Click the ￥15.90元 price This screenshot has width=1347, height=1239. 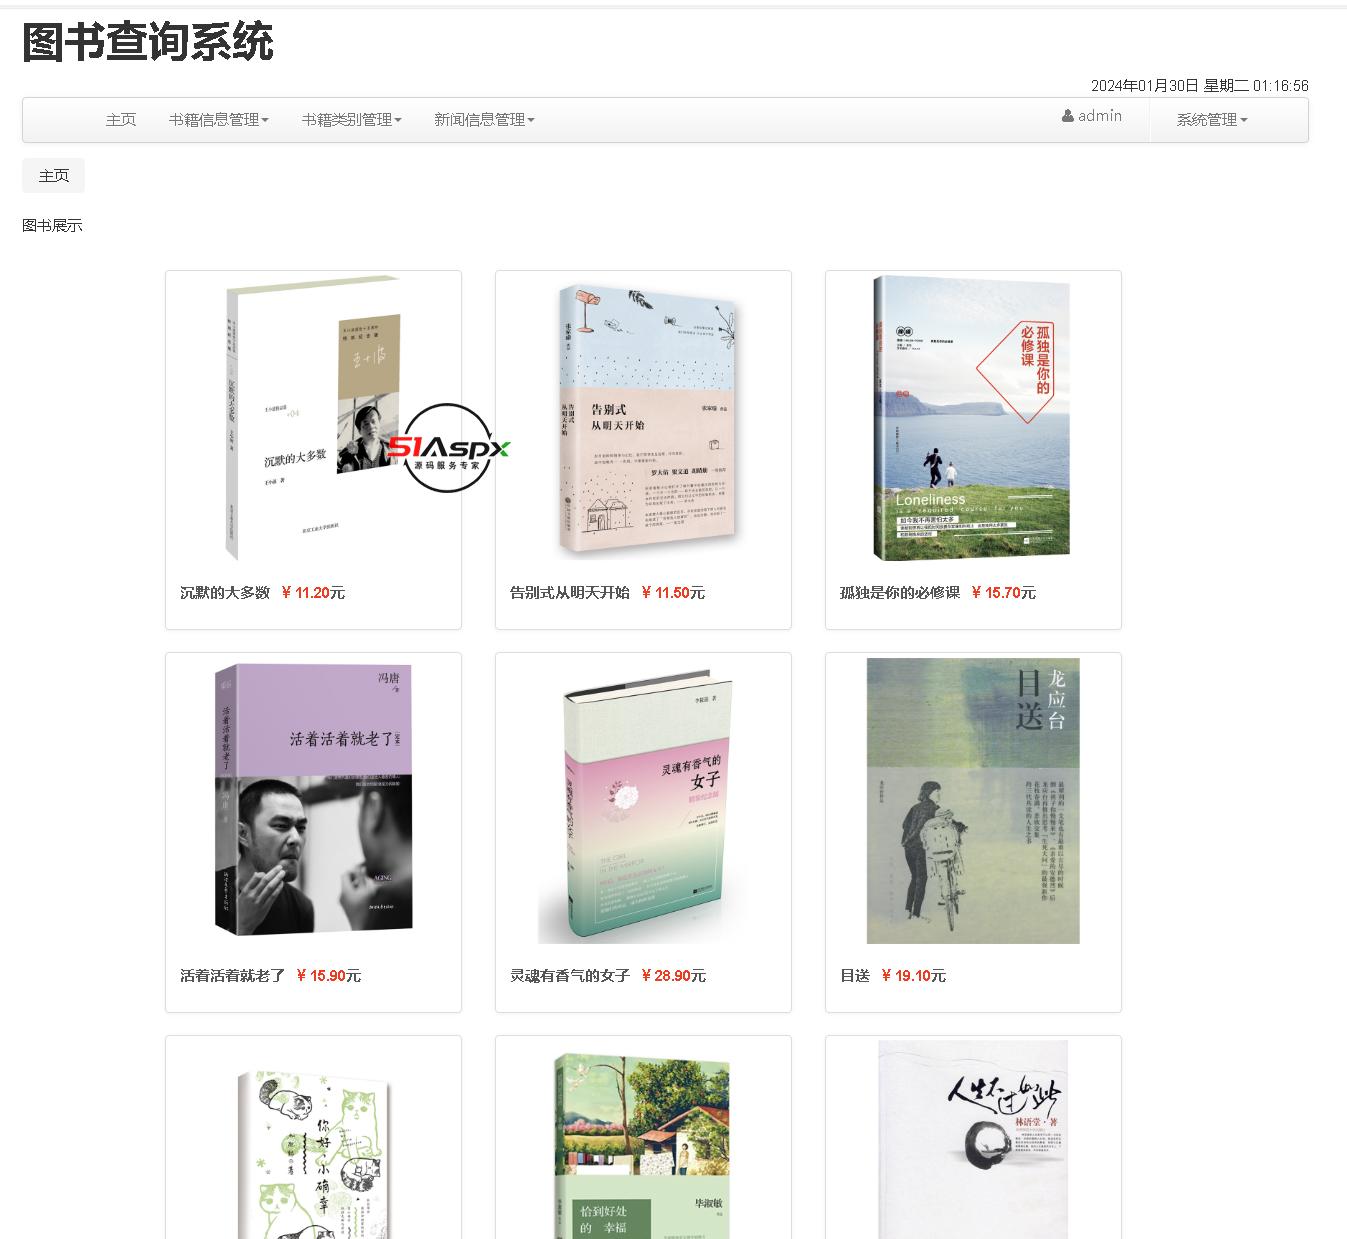(x=328, y=976)
